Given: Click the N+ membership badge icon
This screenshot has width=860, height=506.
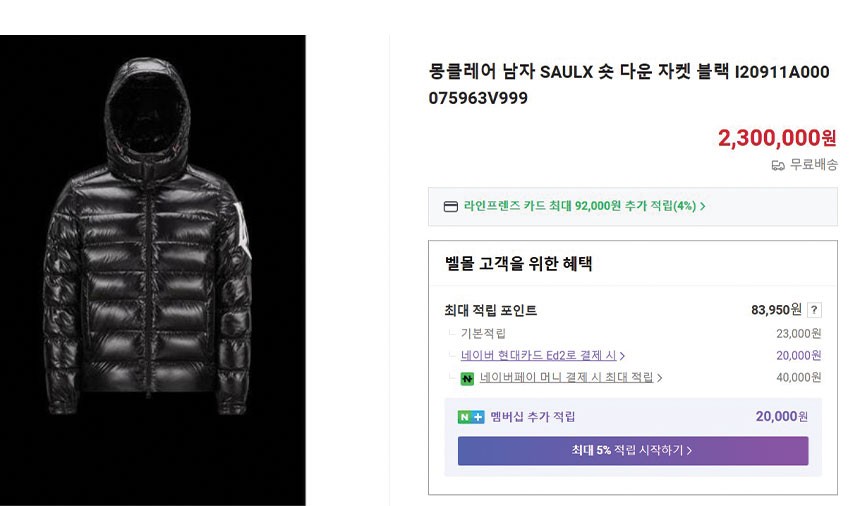Looking at the screenshot, I should click(x=471, y=417).
